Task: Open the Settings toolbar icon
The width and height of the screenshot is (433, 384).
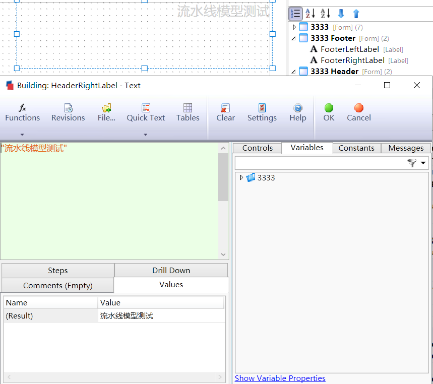Action: point(262,108)
